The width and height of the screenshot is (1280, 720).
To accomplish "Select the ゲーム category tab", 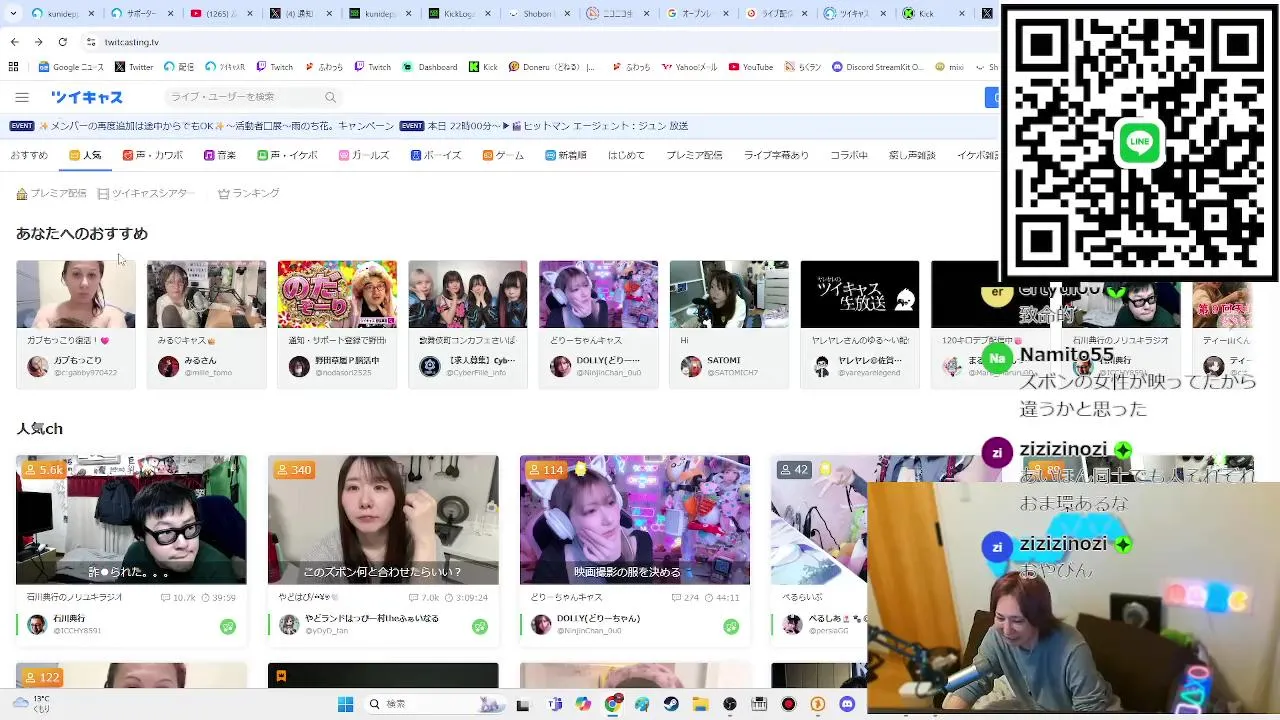I will pos(503,155).
